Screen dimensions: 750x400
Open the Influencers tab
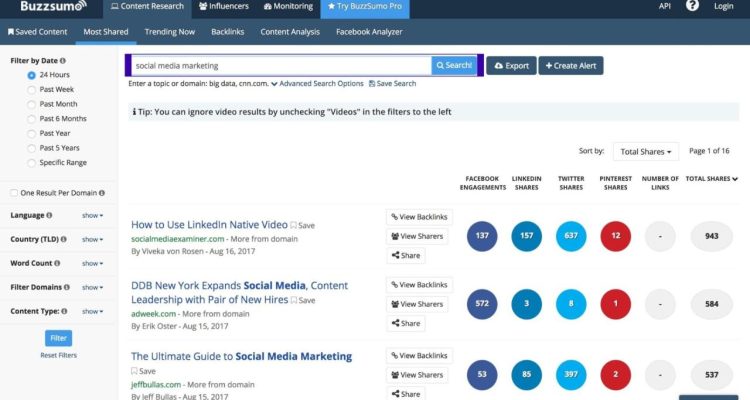224,7
